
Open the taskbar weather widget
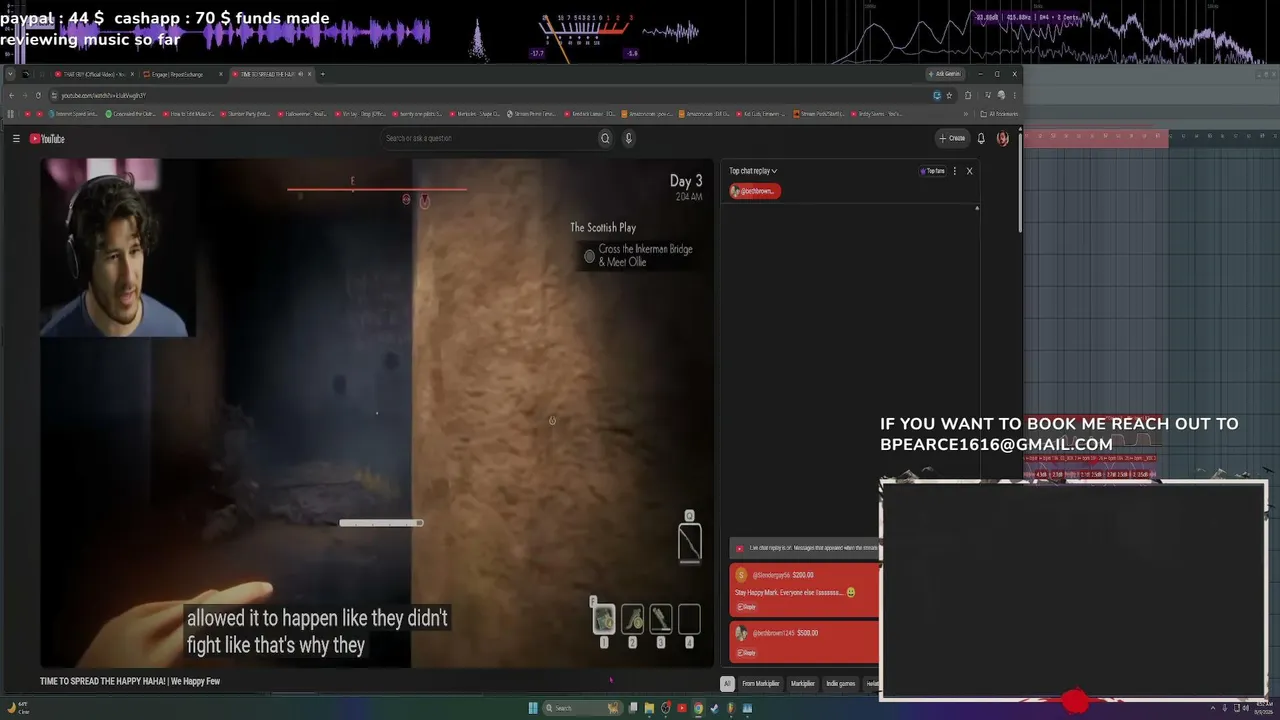tap(18, 708)
